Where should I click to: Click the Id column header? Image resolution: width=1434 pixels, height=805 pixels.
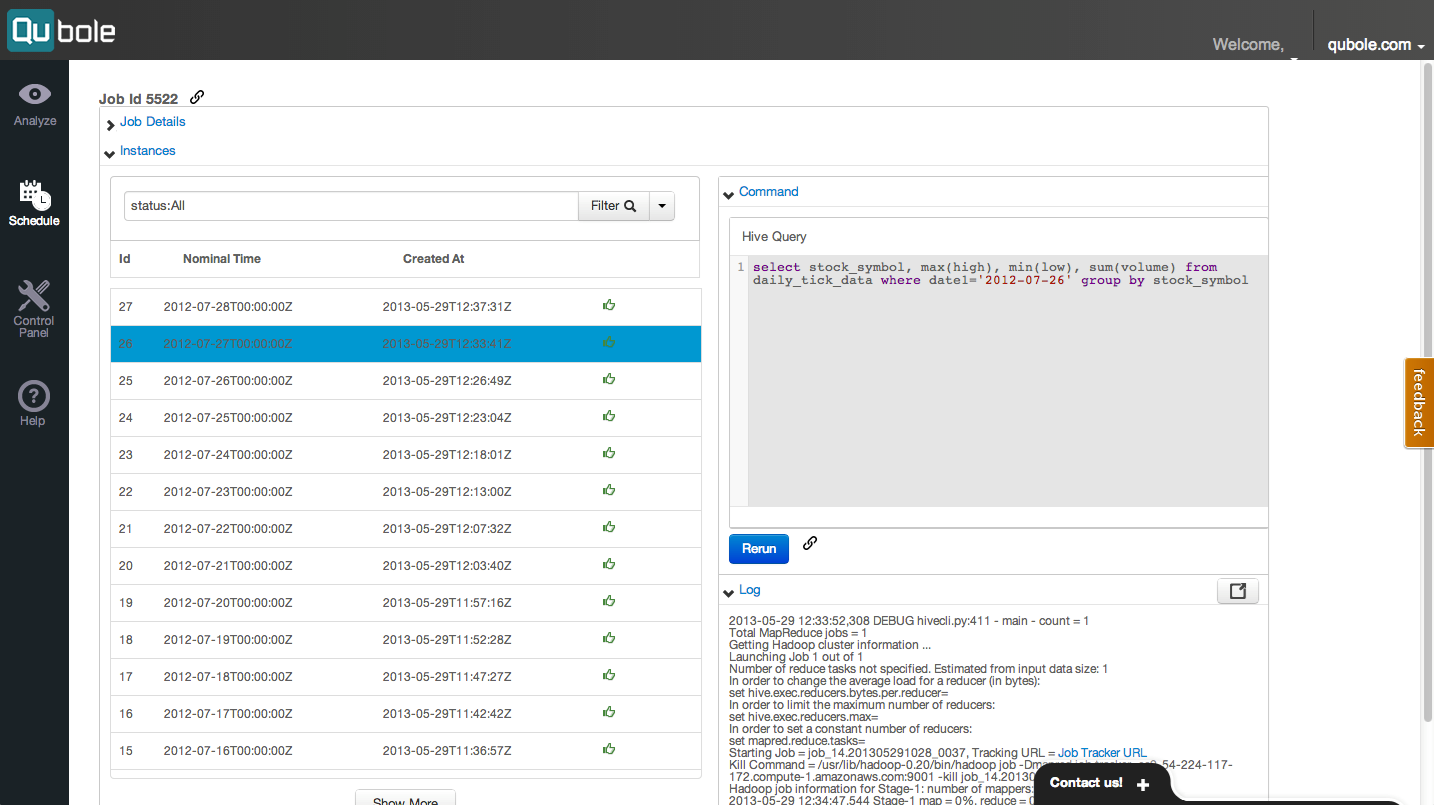[x=125, y=259]
